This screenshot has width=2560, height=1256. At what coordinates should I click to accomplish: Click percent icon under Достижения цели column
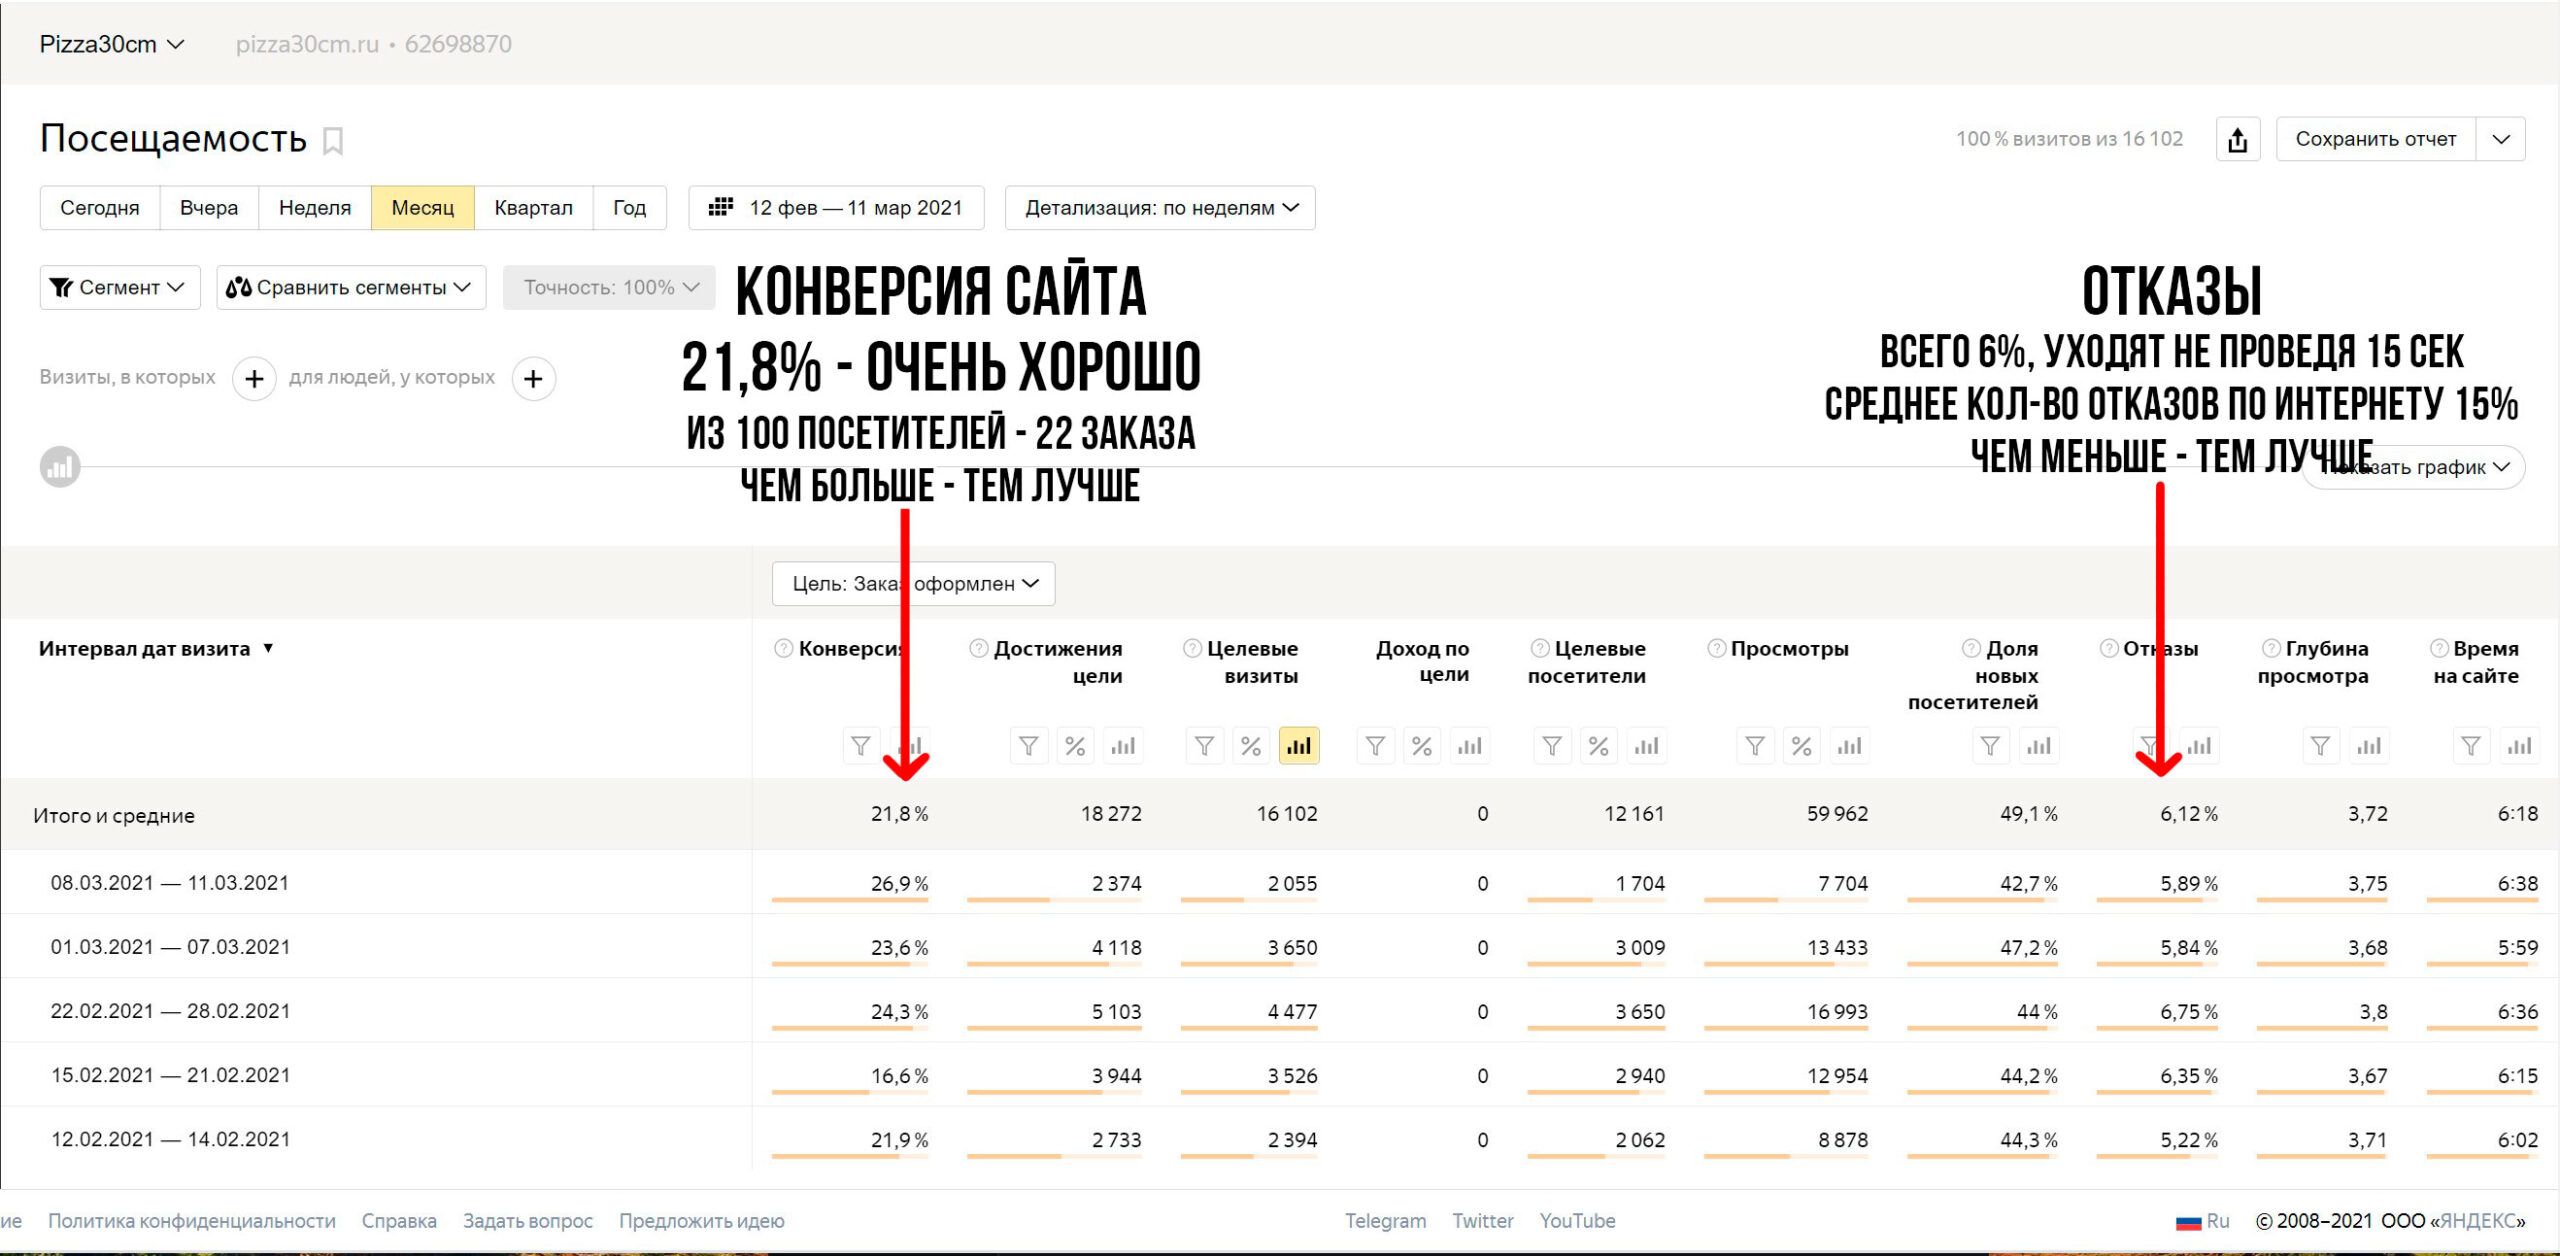click(1075, 746)
